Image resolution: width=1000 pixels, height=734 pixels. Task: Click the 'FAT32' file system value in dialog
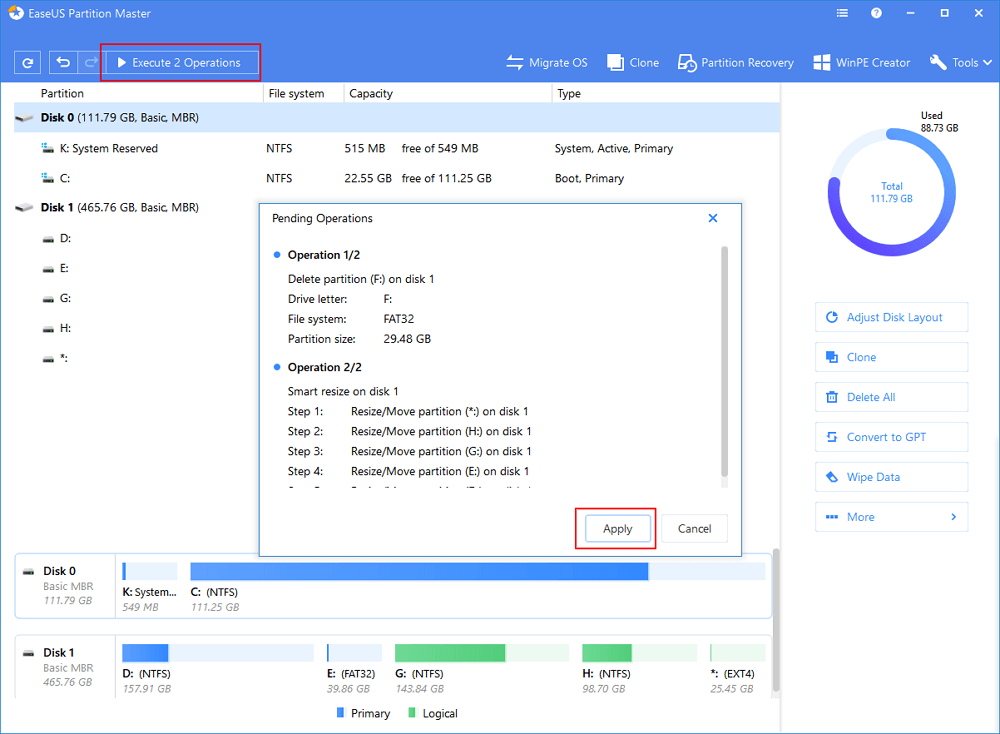399,319
